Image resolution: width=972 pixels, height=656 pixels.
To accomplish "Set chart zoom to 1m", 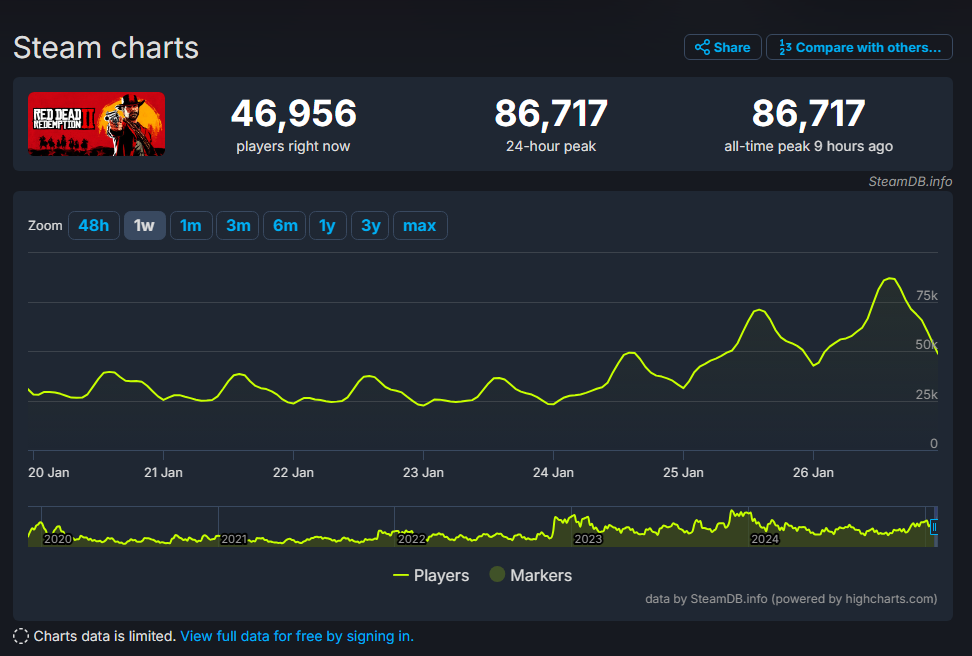I will (191, 226).
